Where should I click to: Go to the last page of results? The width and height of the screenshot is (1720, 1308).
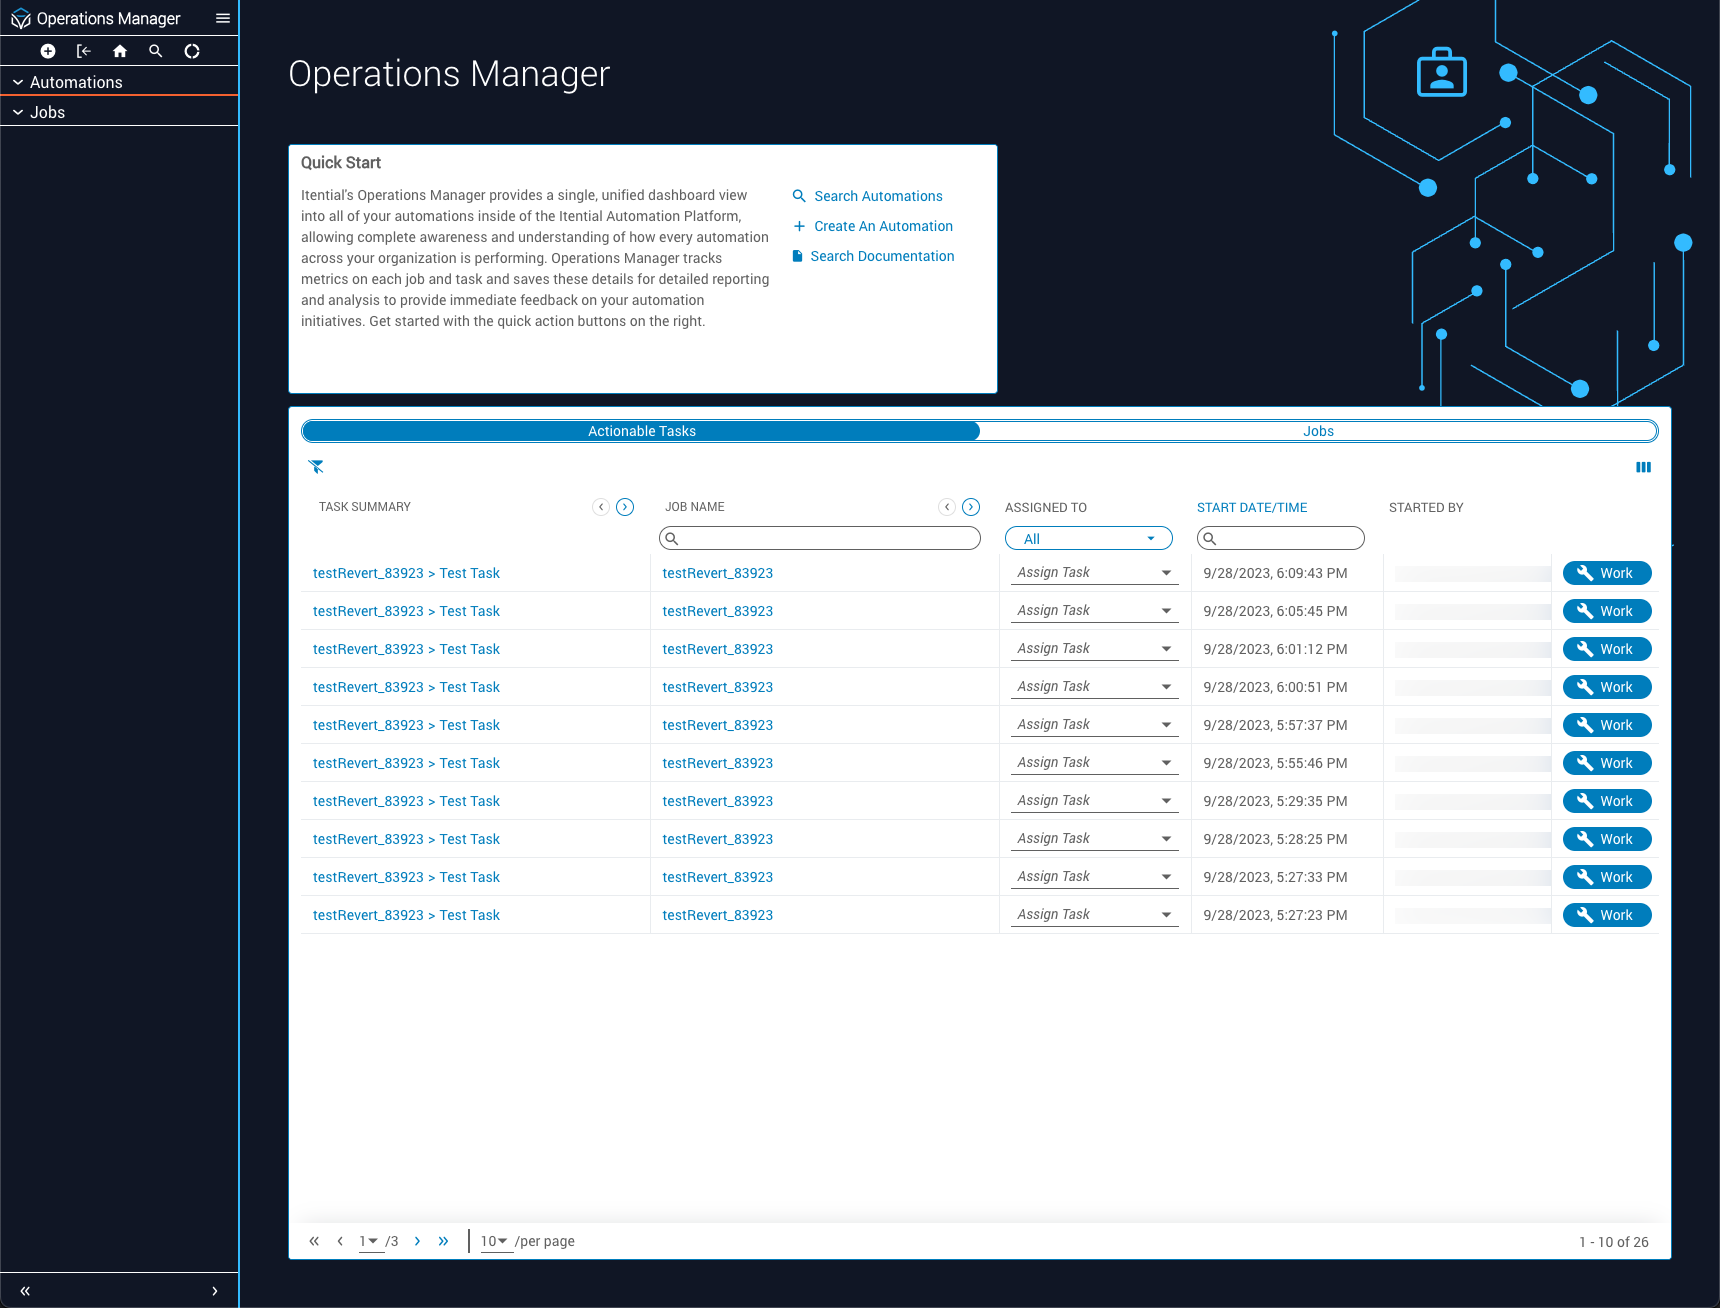[x=443, y=1241]
